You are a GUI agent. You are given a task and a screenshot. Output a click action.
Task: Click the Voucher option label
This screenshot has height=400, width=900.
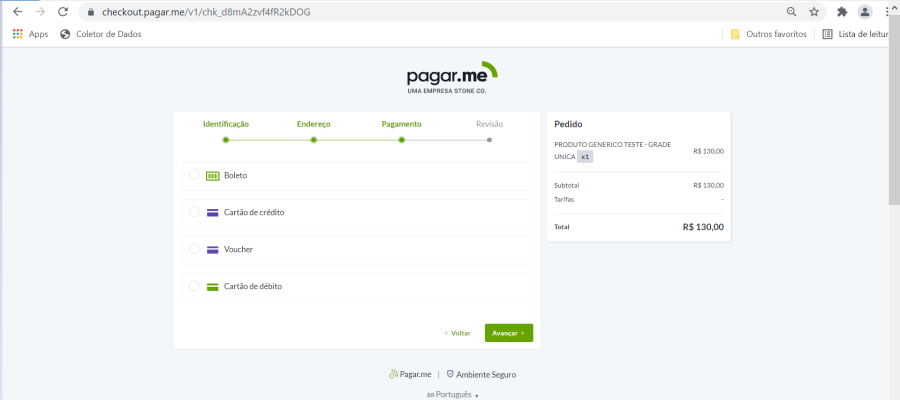[x=238, y=250]
